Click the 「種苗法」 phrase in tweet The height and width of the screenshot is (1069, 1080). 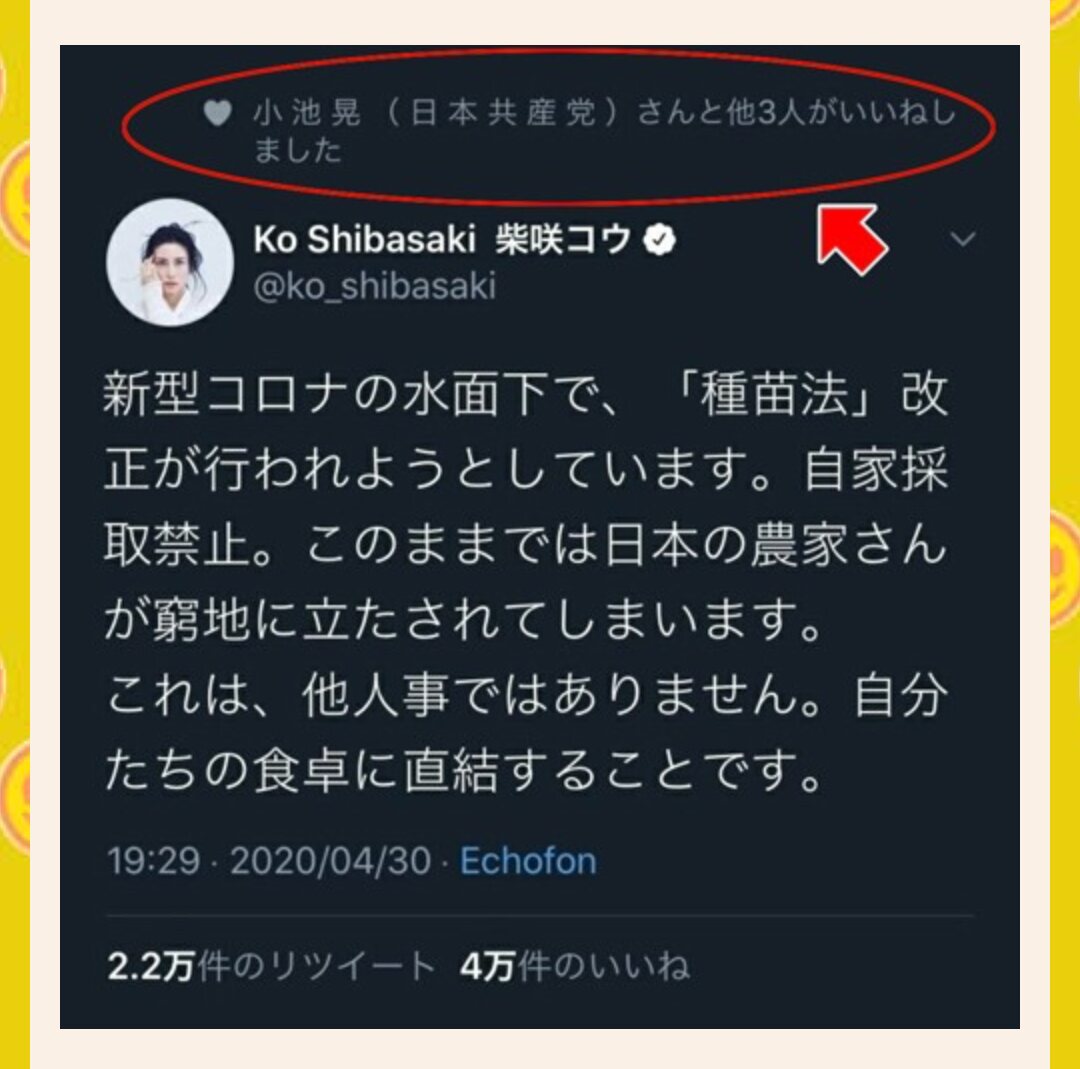[x=776, y=396]
